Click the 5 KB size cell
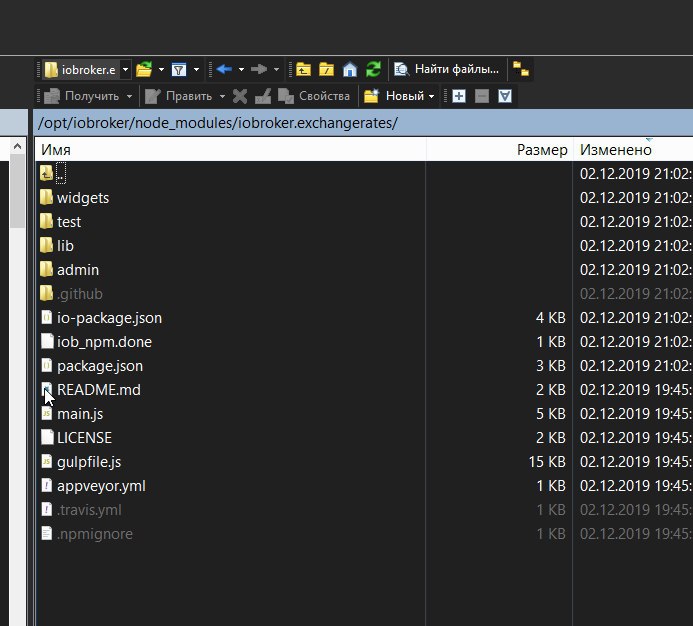 550,414
